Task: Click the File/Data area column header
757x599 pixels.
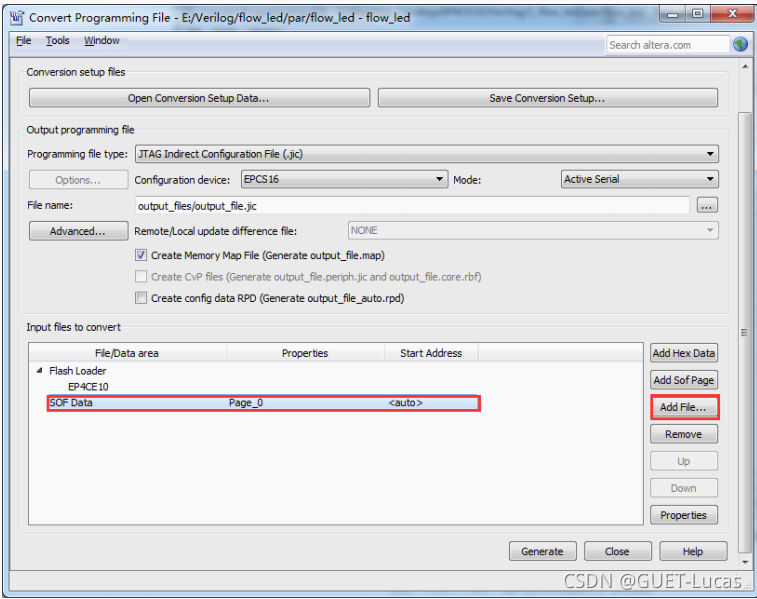Action: pyautogui.click(x=127, y=353)
